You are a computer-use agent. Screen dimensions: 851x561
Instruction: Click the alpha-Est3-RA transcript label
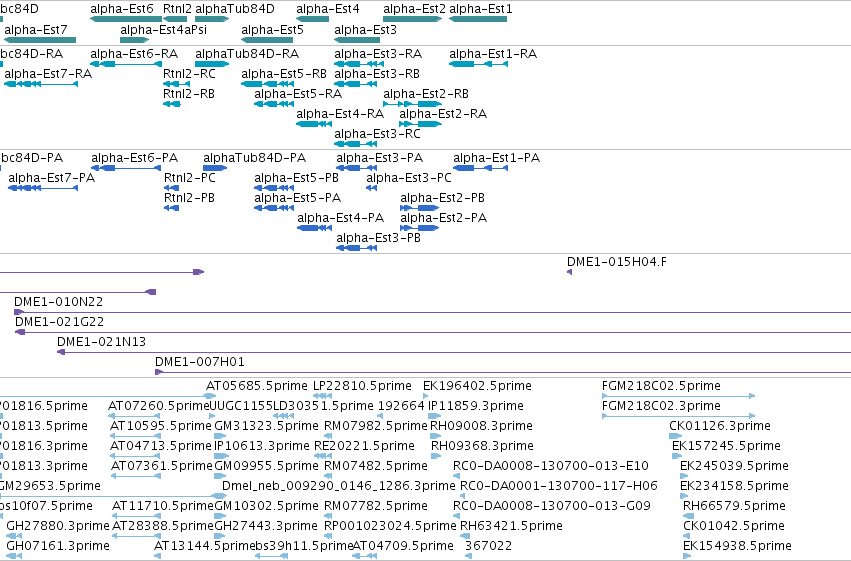tap(378, 54)
